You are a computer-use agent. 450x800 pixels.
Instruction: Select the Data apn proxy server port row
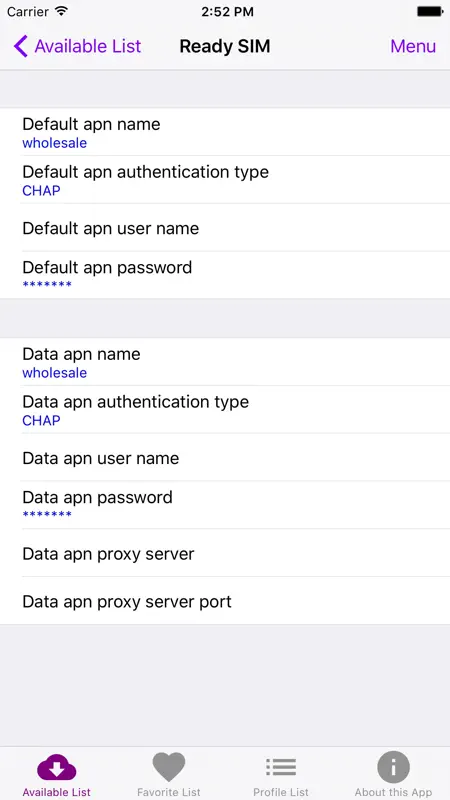225,601
